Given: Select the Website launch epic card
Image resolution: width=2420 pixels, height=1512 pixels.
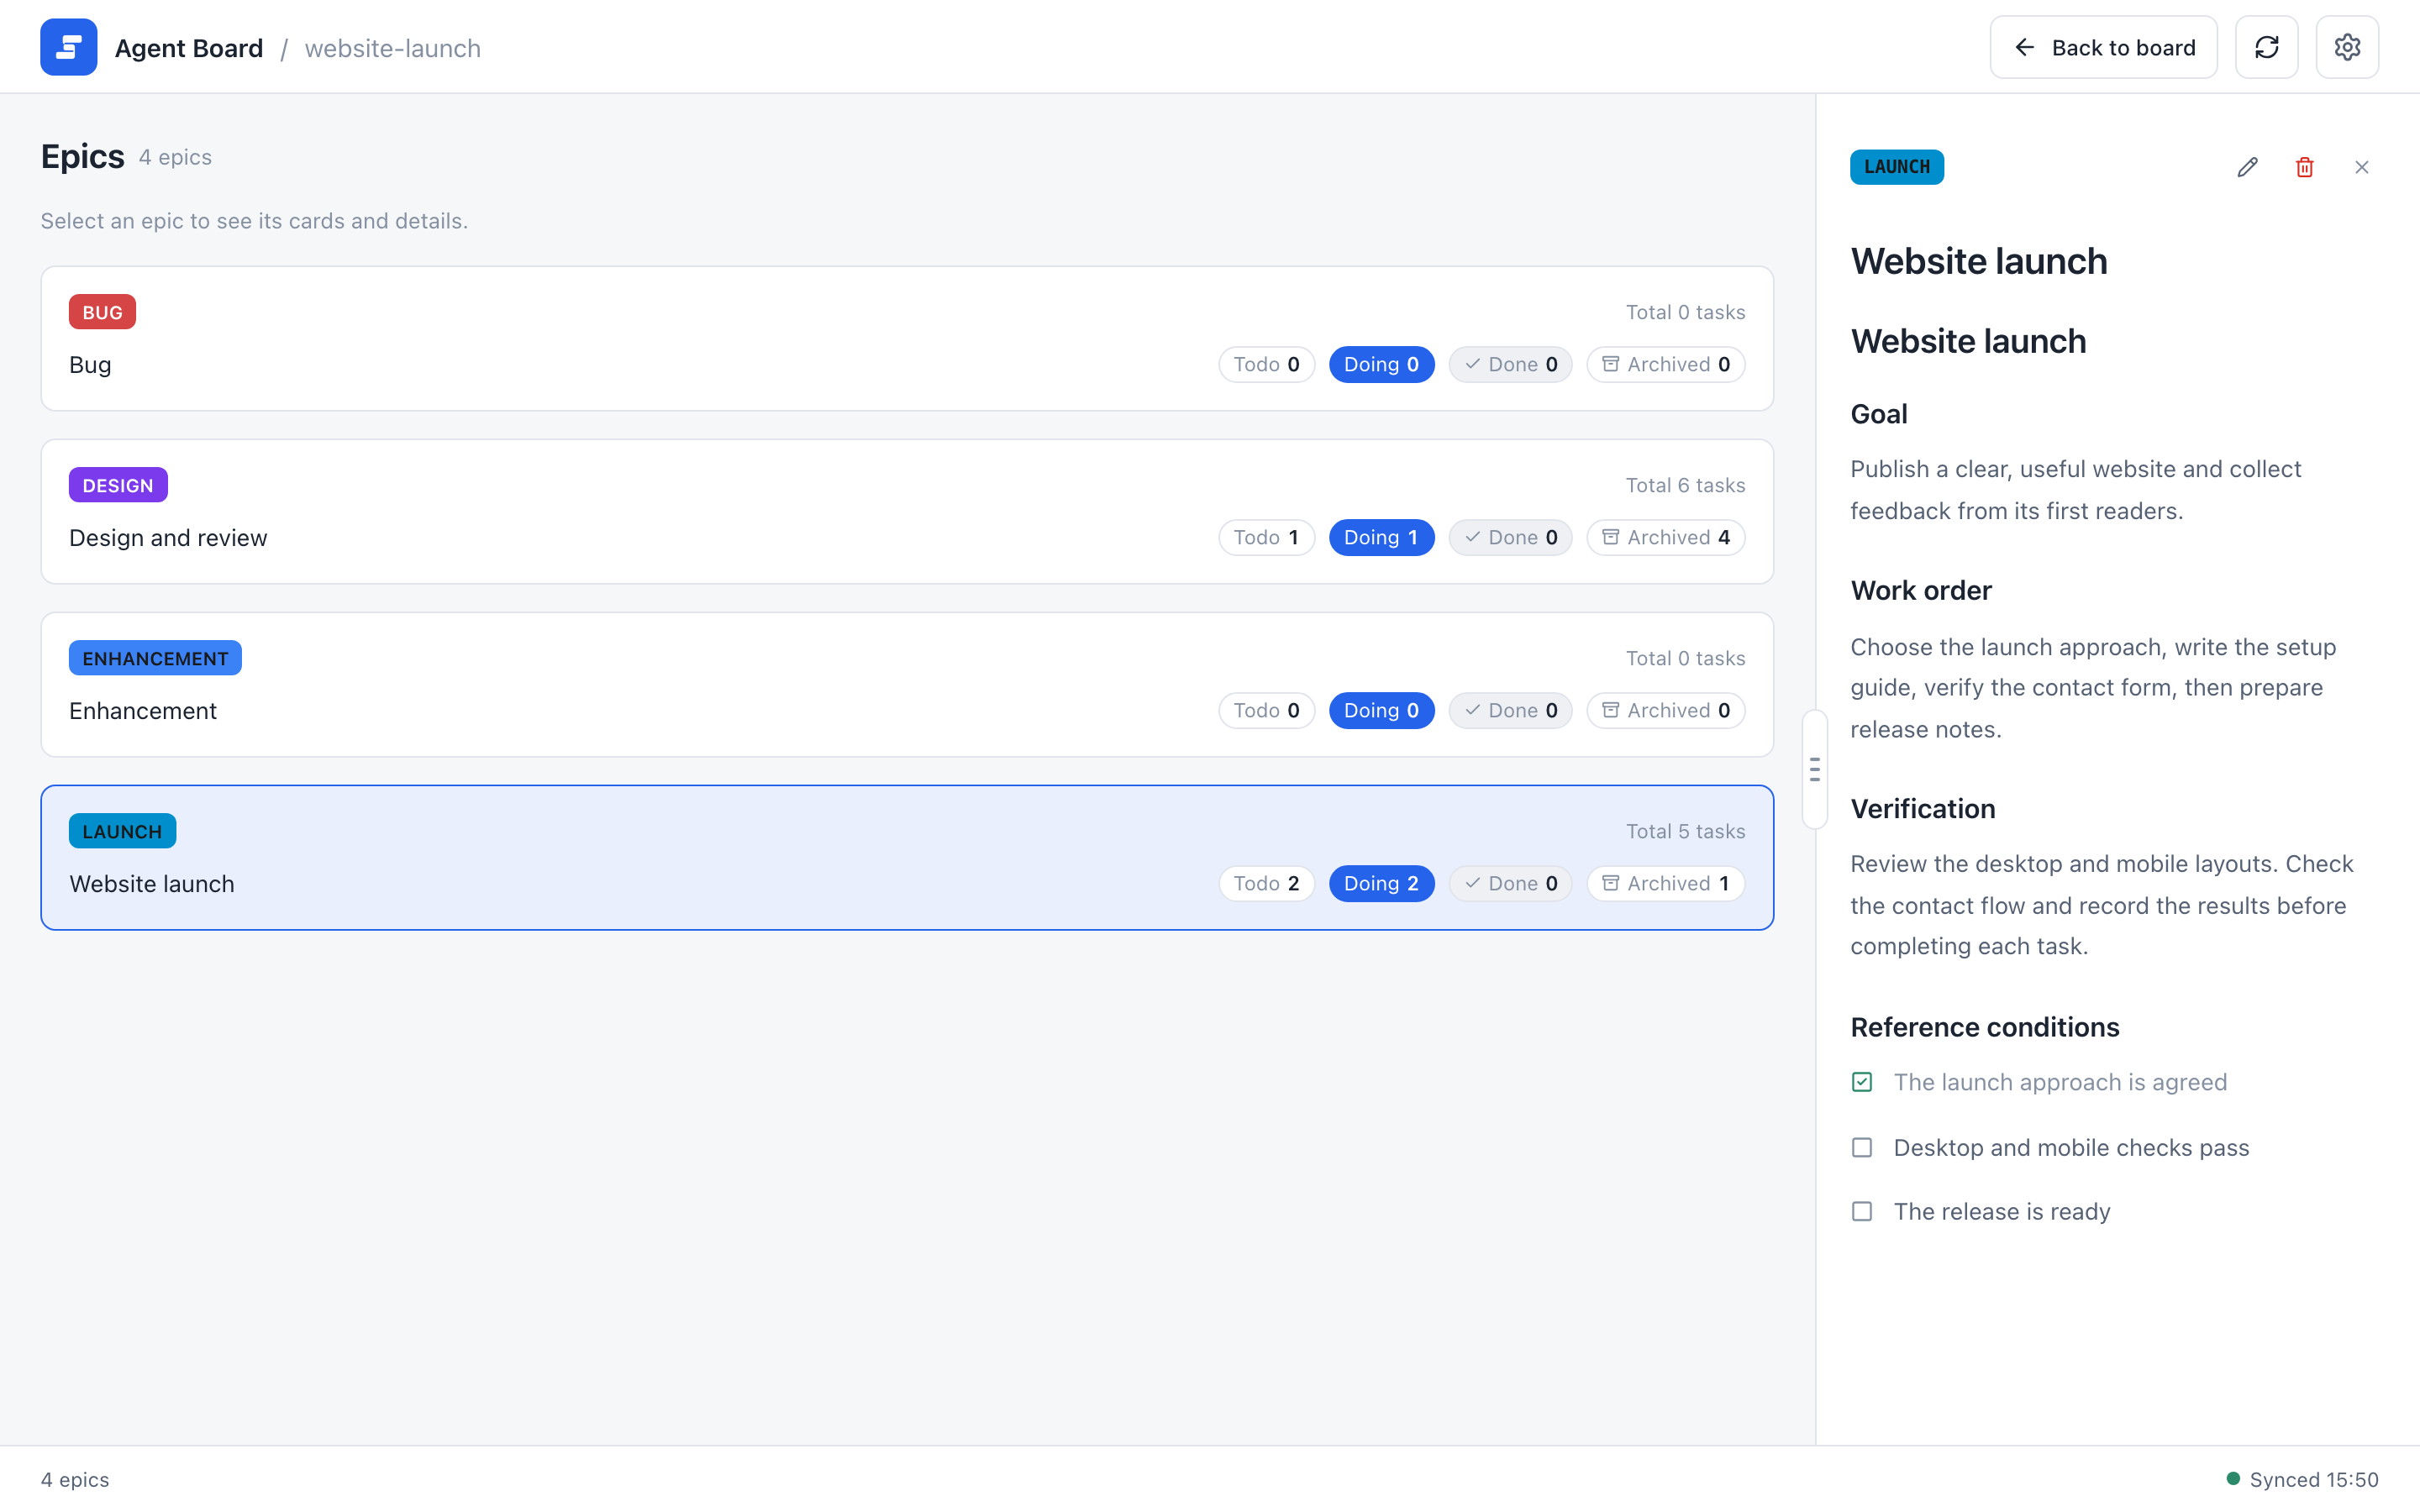Looking at the screenshot, I should [x=907, y=857].
